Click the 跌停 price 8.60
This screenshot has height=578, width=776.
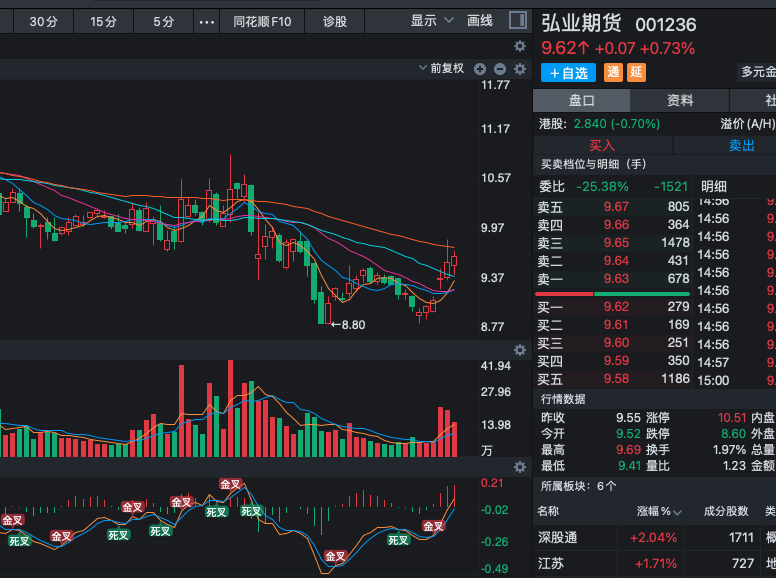point(733,434)
